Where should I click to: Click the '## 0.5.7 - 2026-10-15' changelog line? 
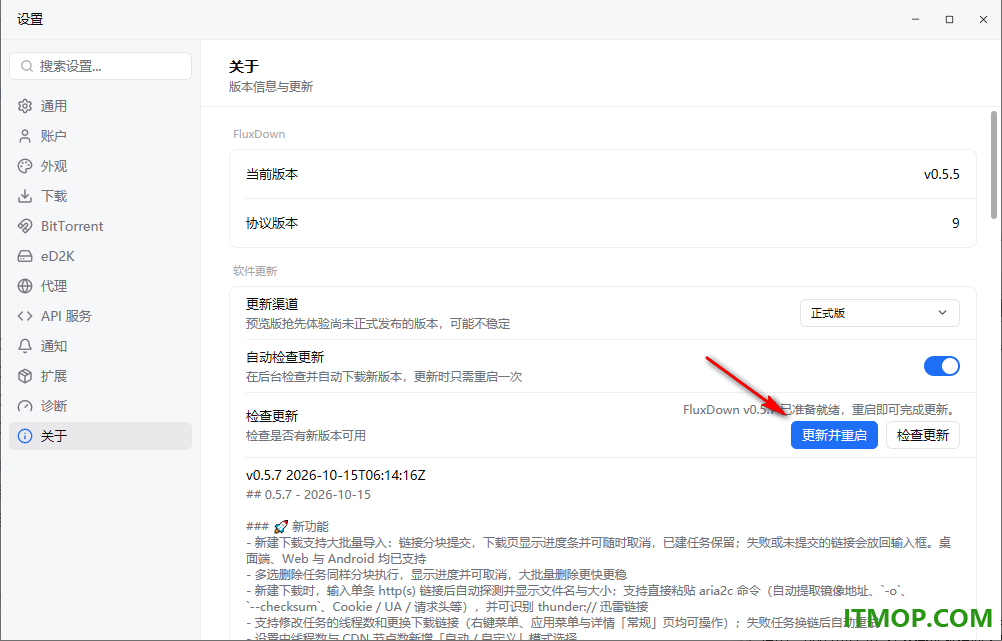(308, 495)
